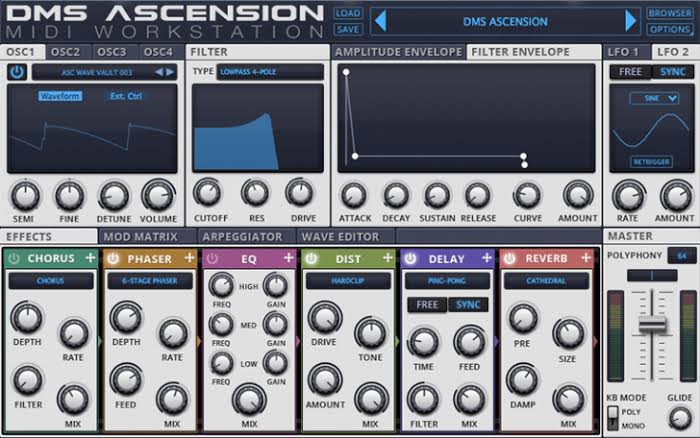Toggle Chorus effect power
The image size is (700, 438).
tap(14, 259)
